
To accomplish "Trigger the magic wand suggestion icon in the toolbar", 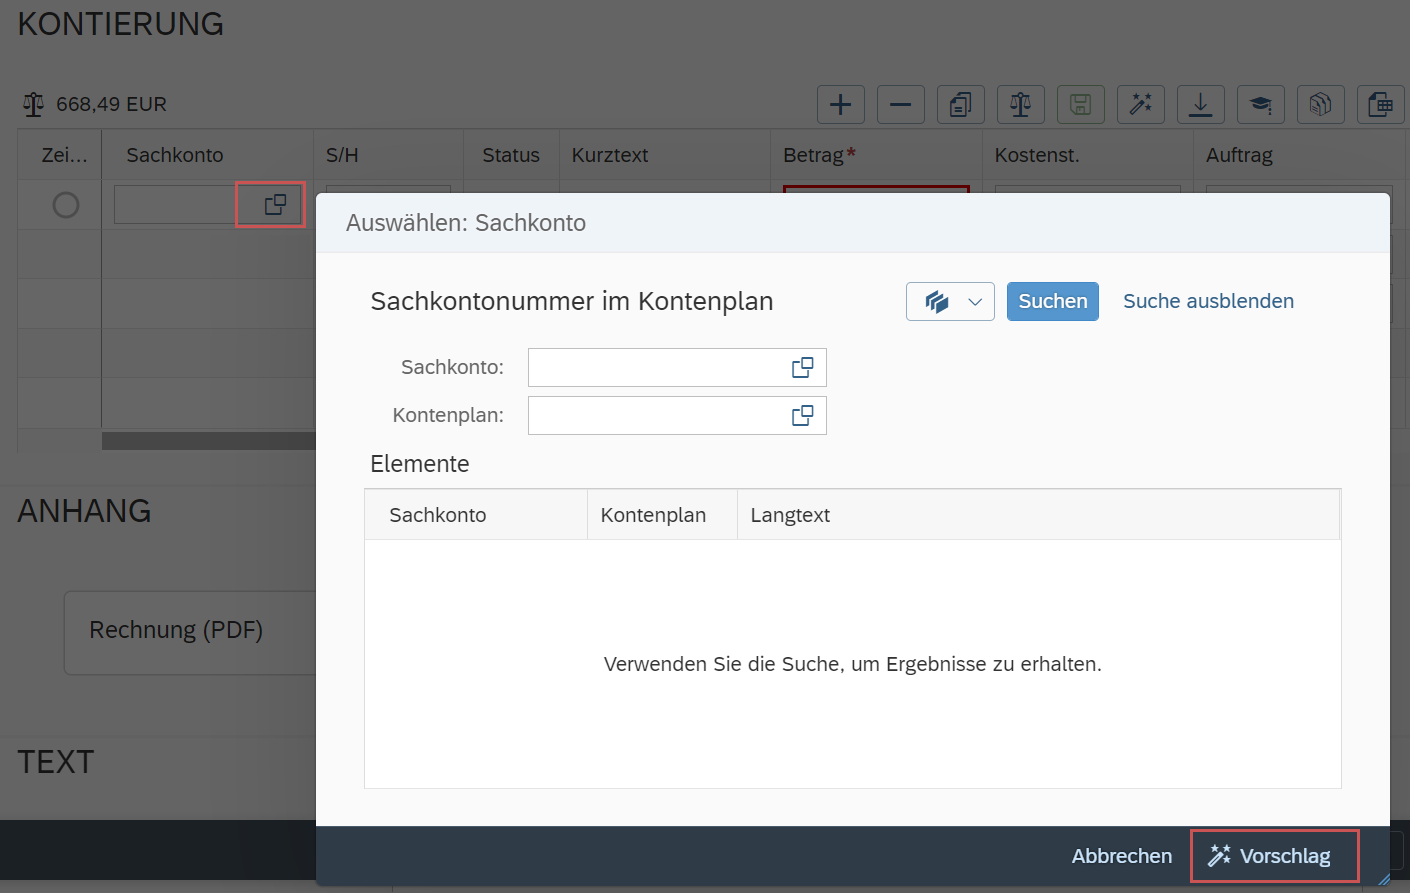I will (1140, 103).
